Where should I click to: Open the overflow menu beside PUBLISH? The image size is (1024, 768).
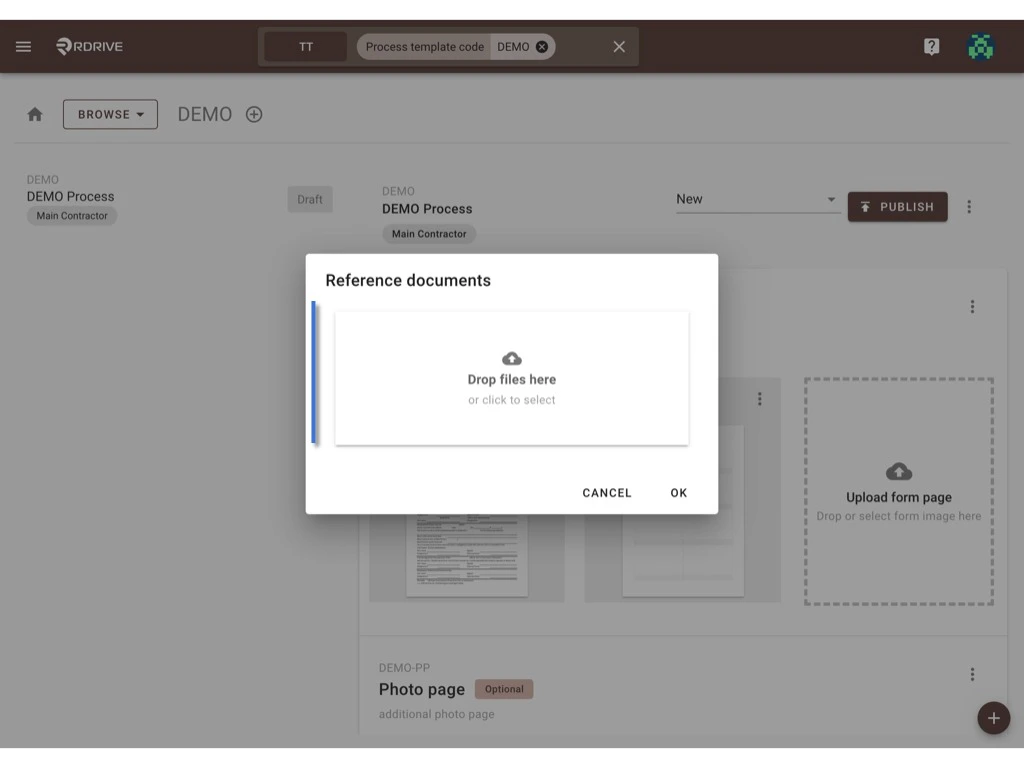(969, 206)
